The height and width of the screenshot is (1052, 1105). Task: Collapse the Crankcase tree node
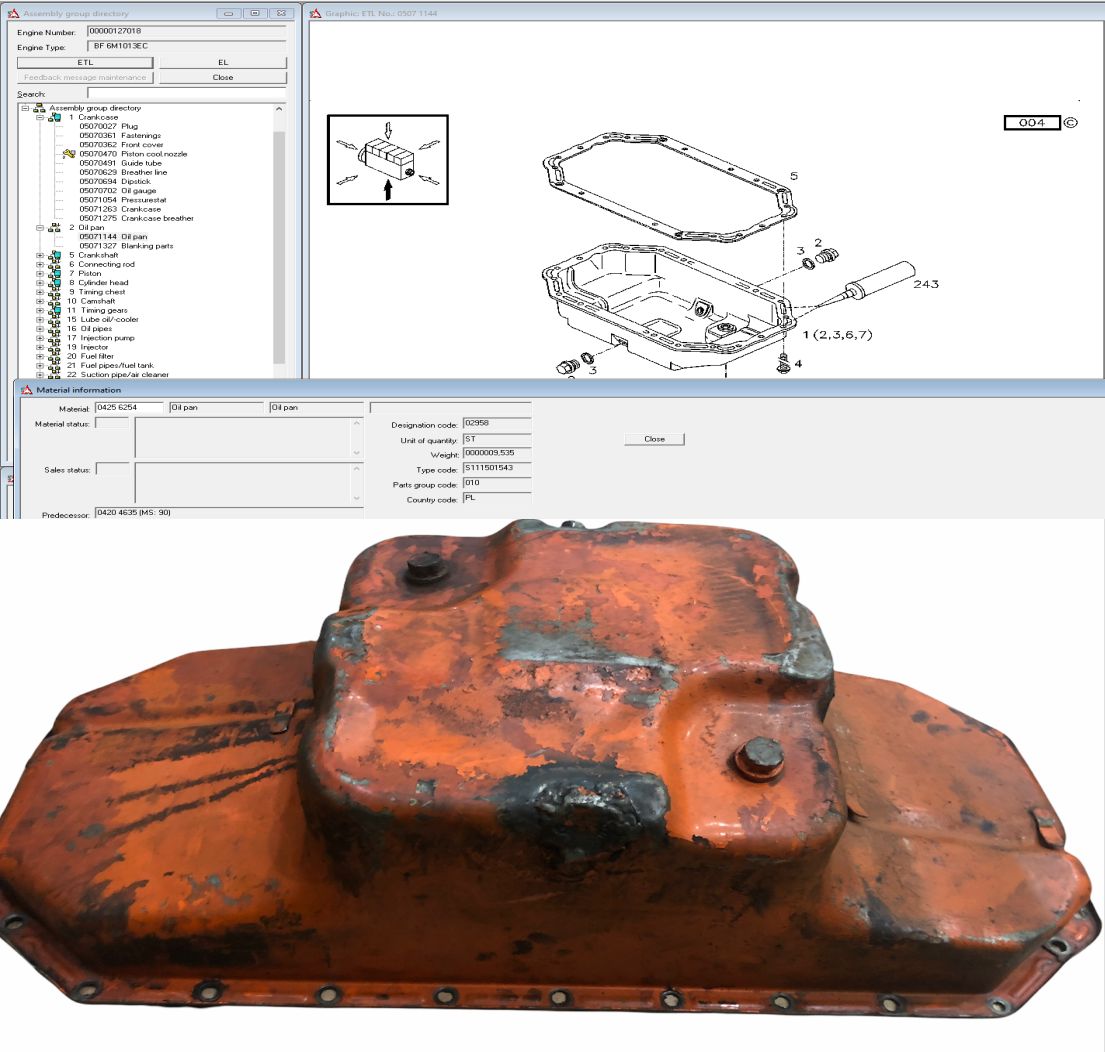click(x=41, y=117)
